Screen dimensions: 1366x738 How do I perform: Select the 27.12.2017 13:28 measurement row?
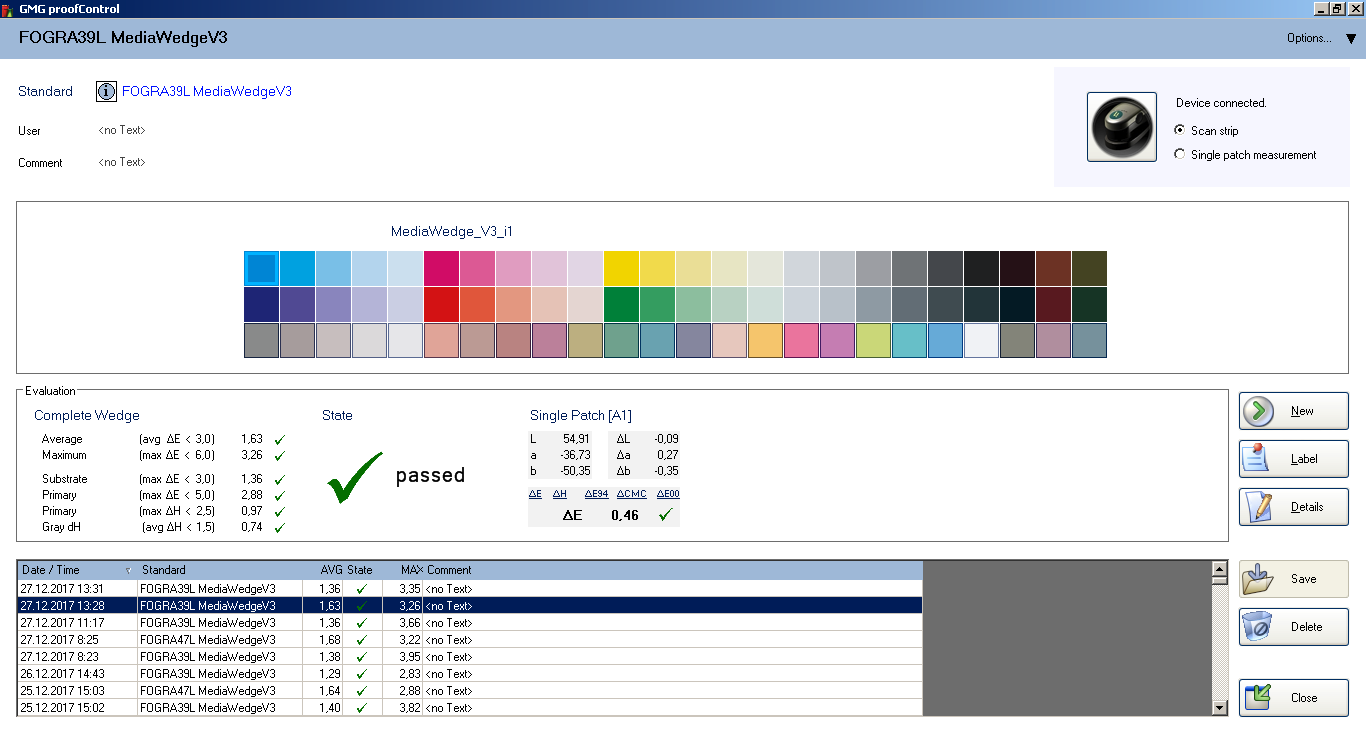[470, 606]
